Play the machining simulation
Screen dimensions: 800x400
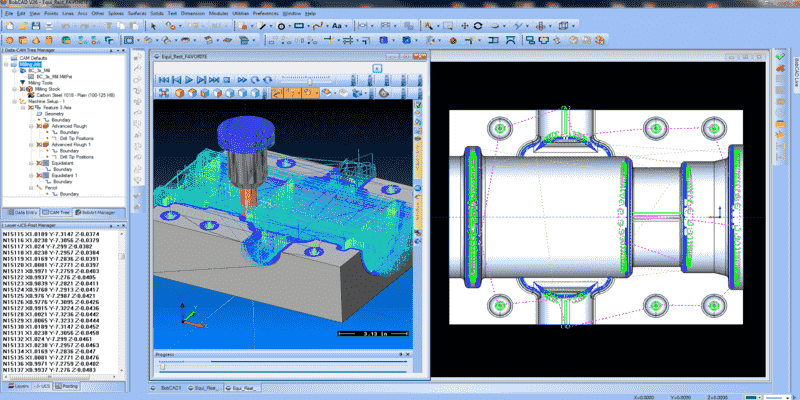coord(188,80)
